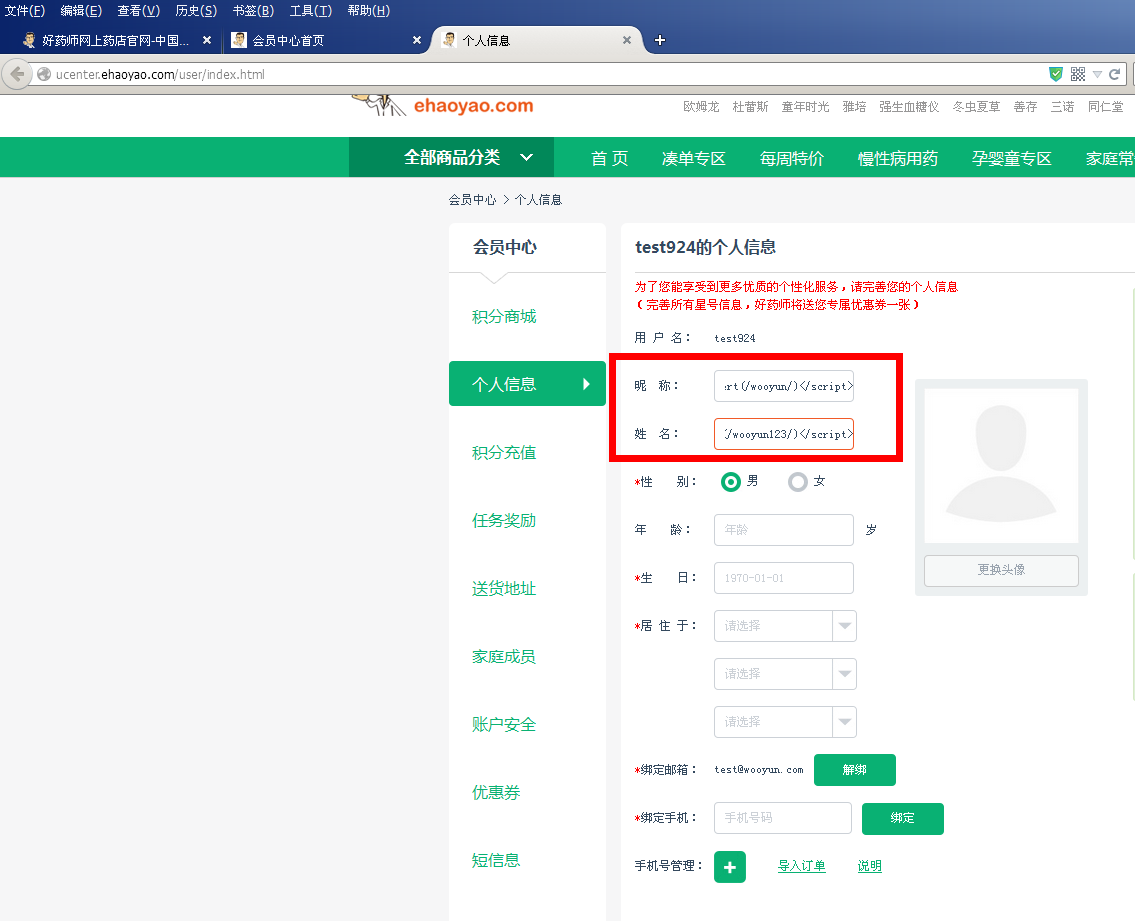Click the green plus add-phone icon
Screen dimensions: 1135x921
(x=730, y=867)
